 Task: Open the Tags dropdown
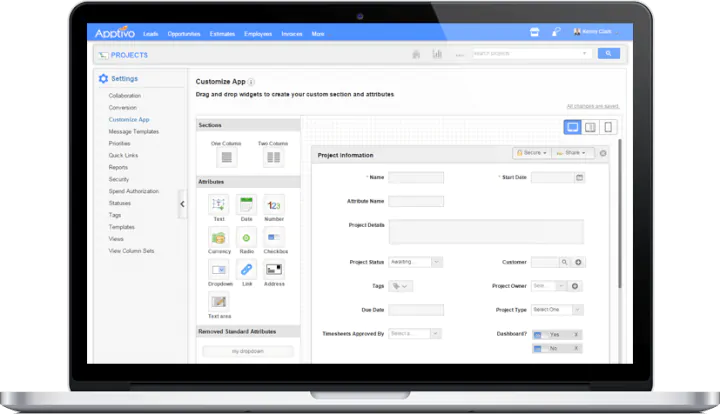click(400, 286)
